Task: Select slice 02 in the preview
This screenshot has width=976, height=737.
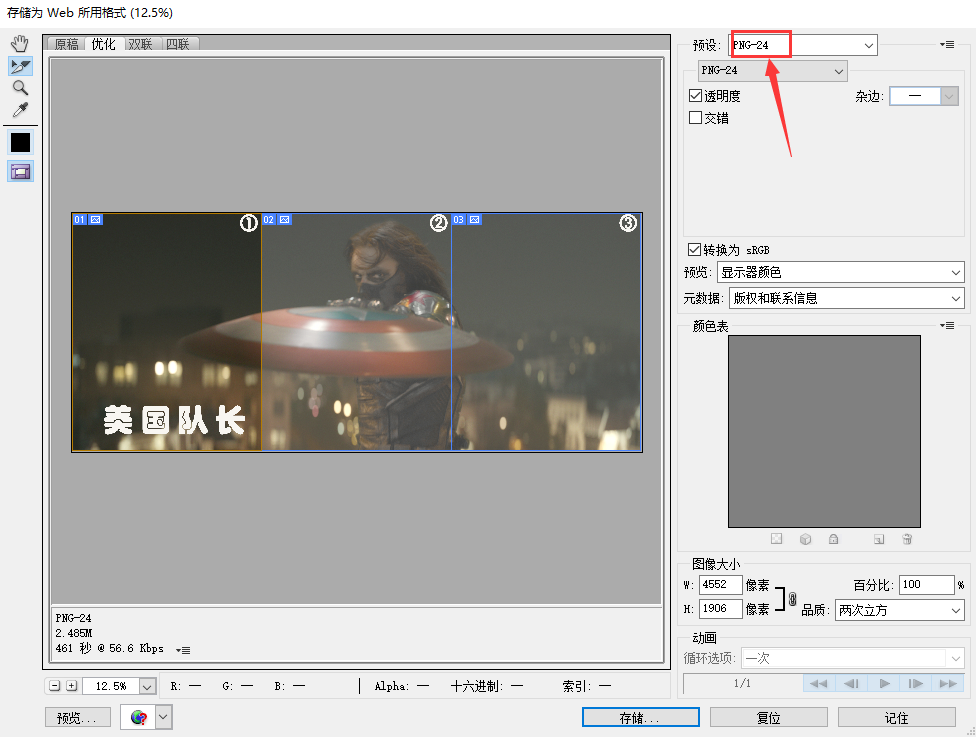Action: 356,332
